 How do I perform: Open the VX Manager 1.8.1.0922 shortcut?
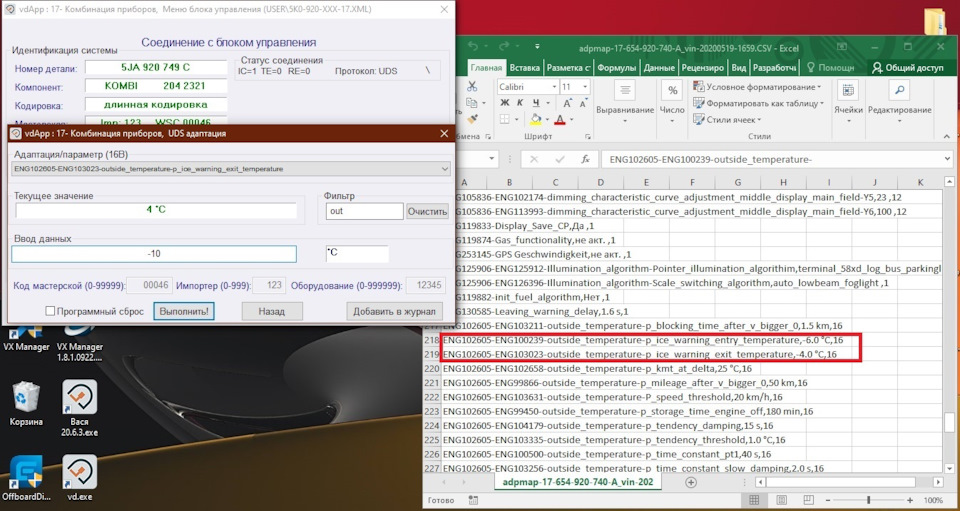80,343
